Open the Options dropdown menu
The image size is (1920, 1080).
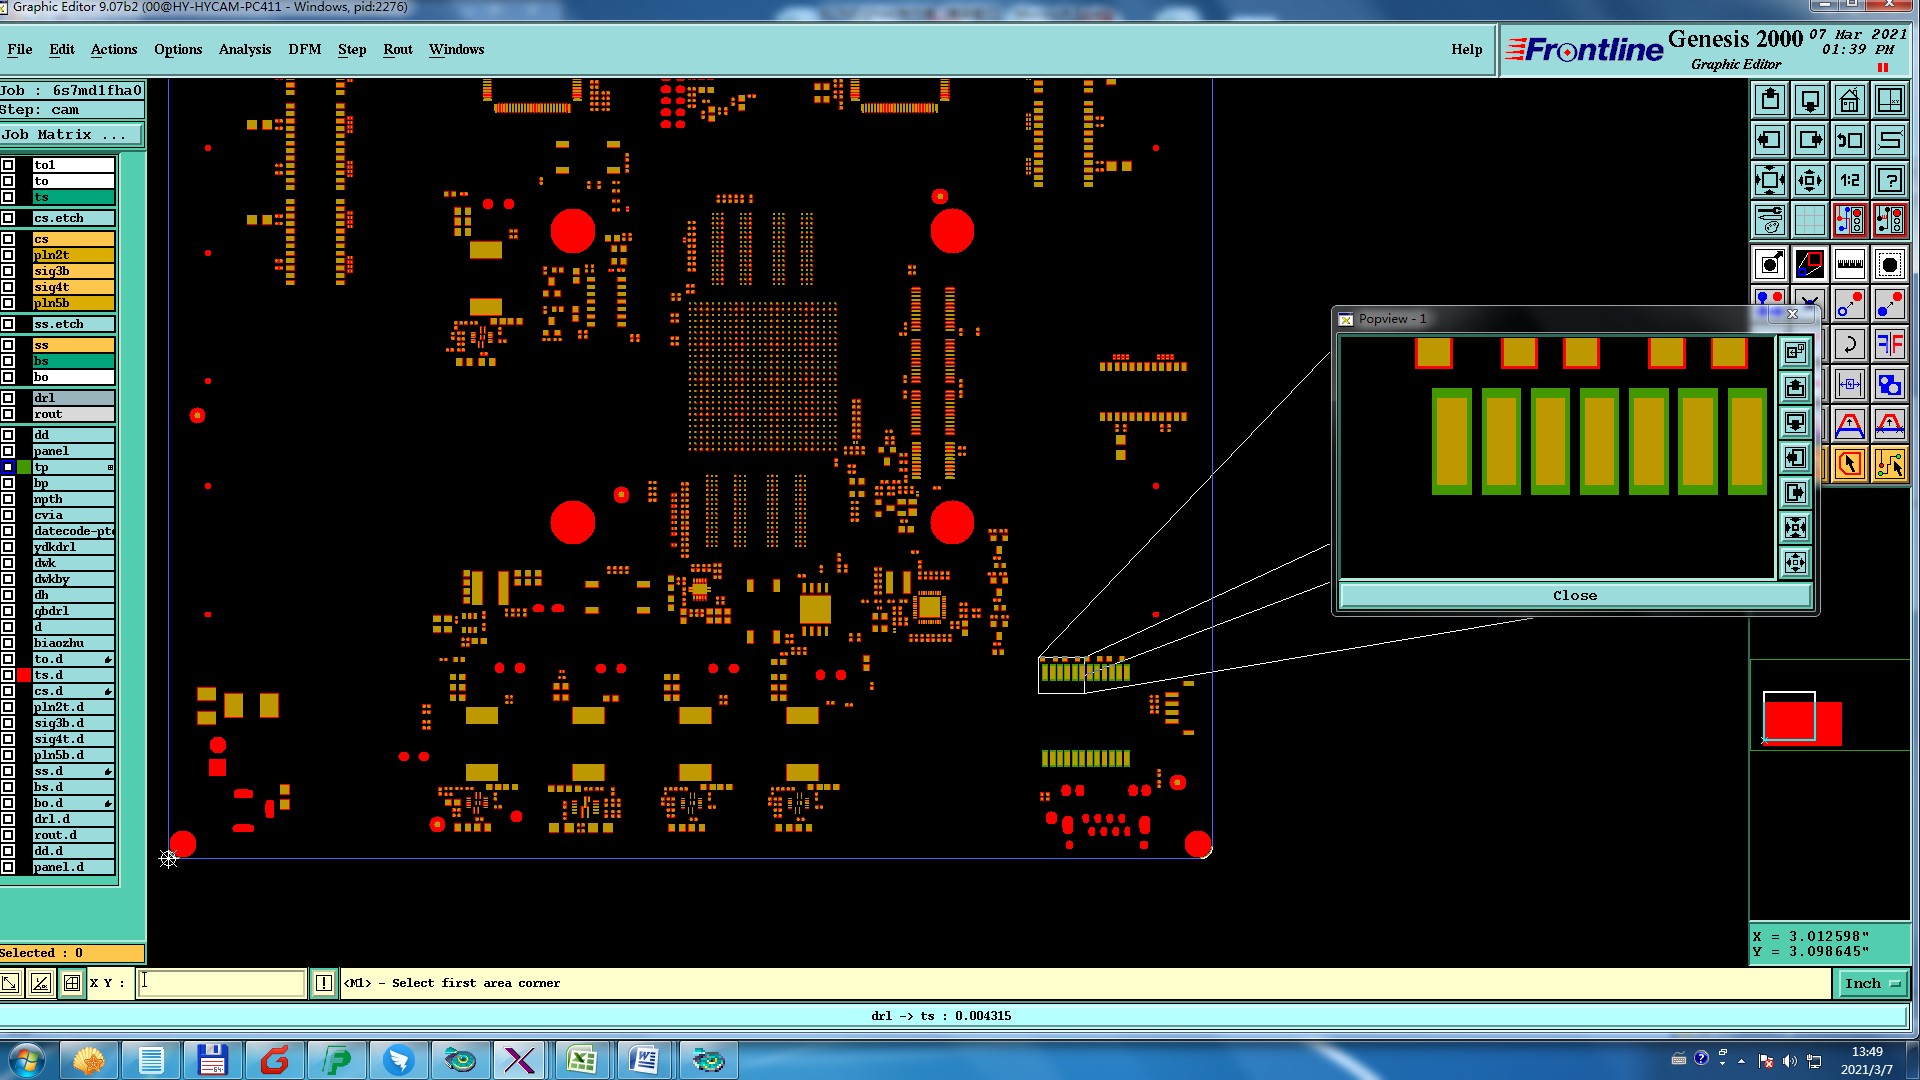(x=177, y=49)
